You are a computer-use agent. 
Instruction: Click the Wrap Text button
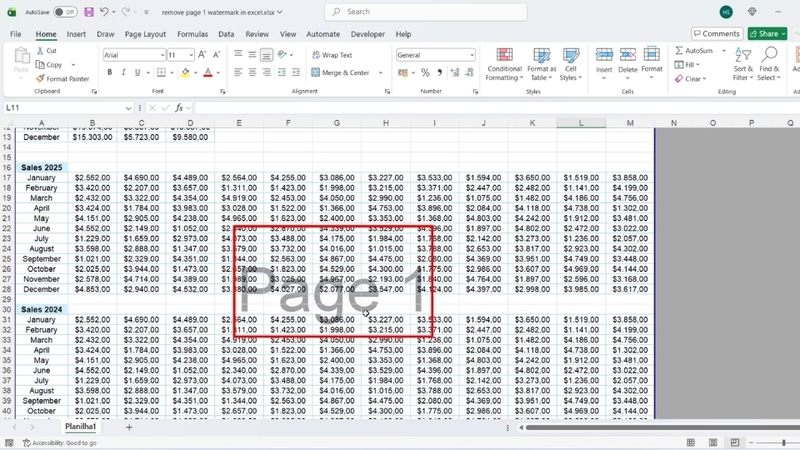pos(332,55)
